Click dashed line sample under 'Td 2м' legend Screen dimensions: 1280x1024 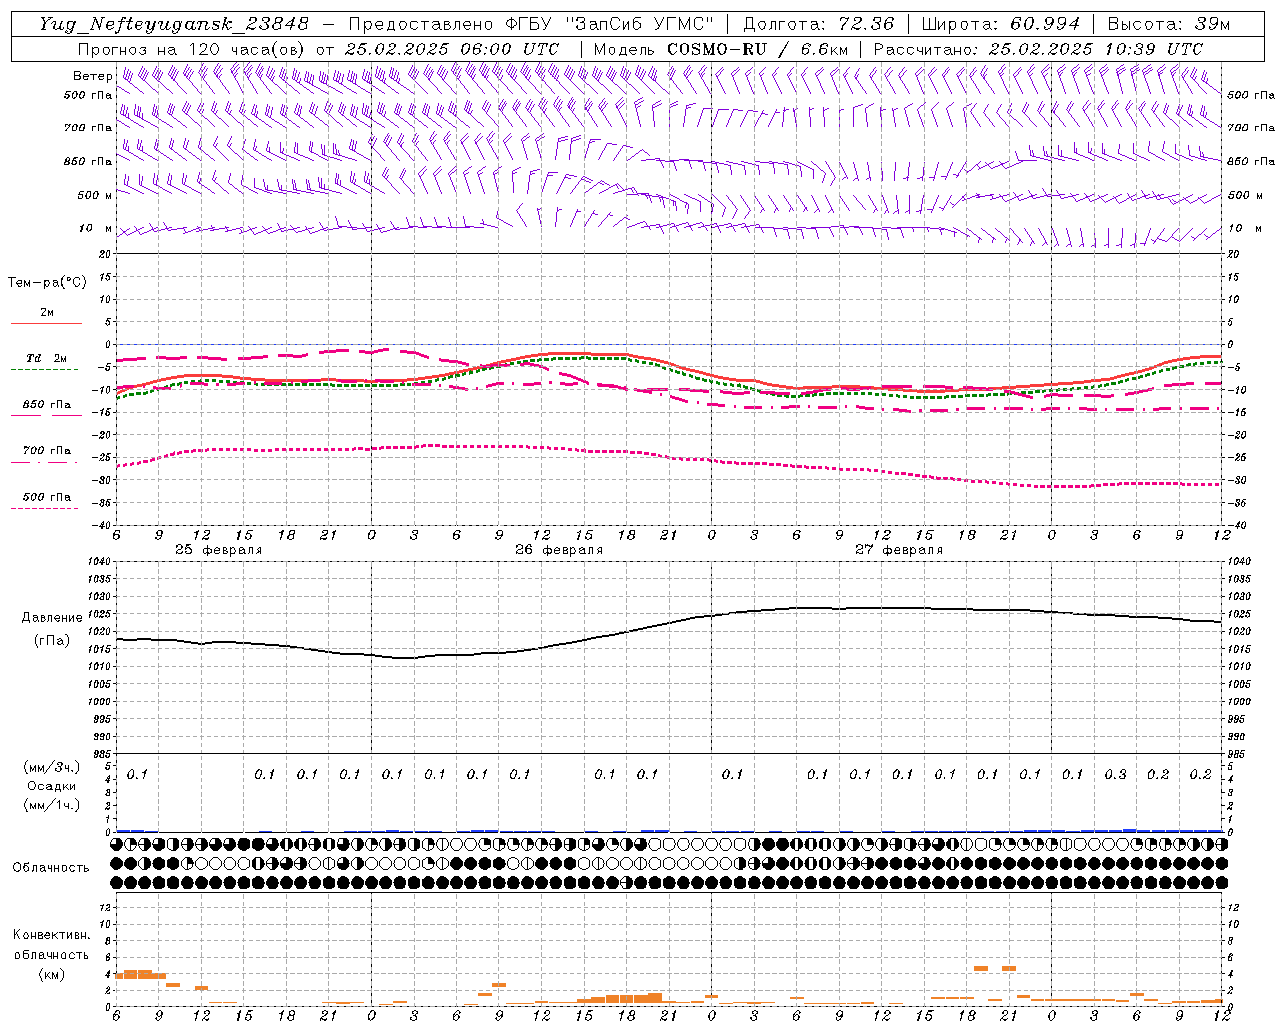46,369
